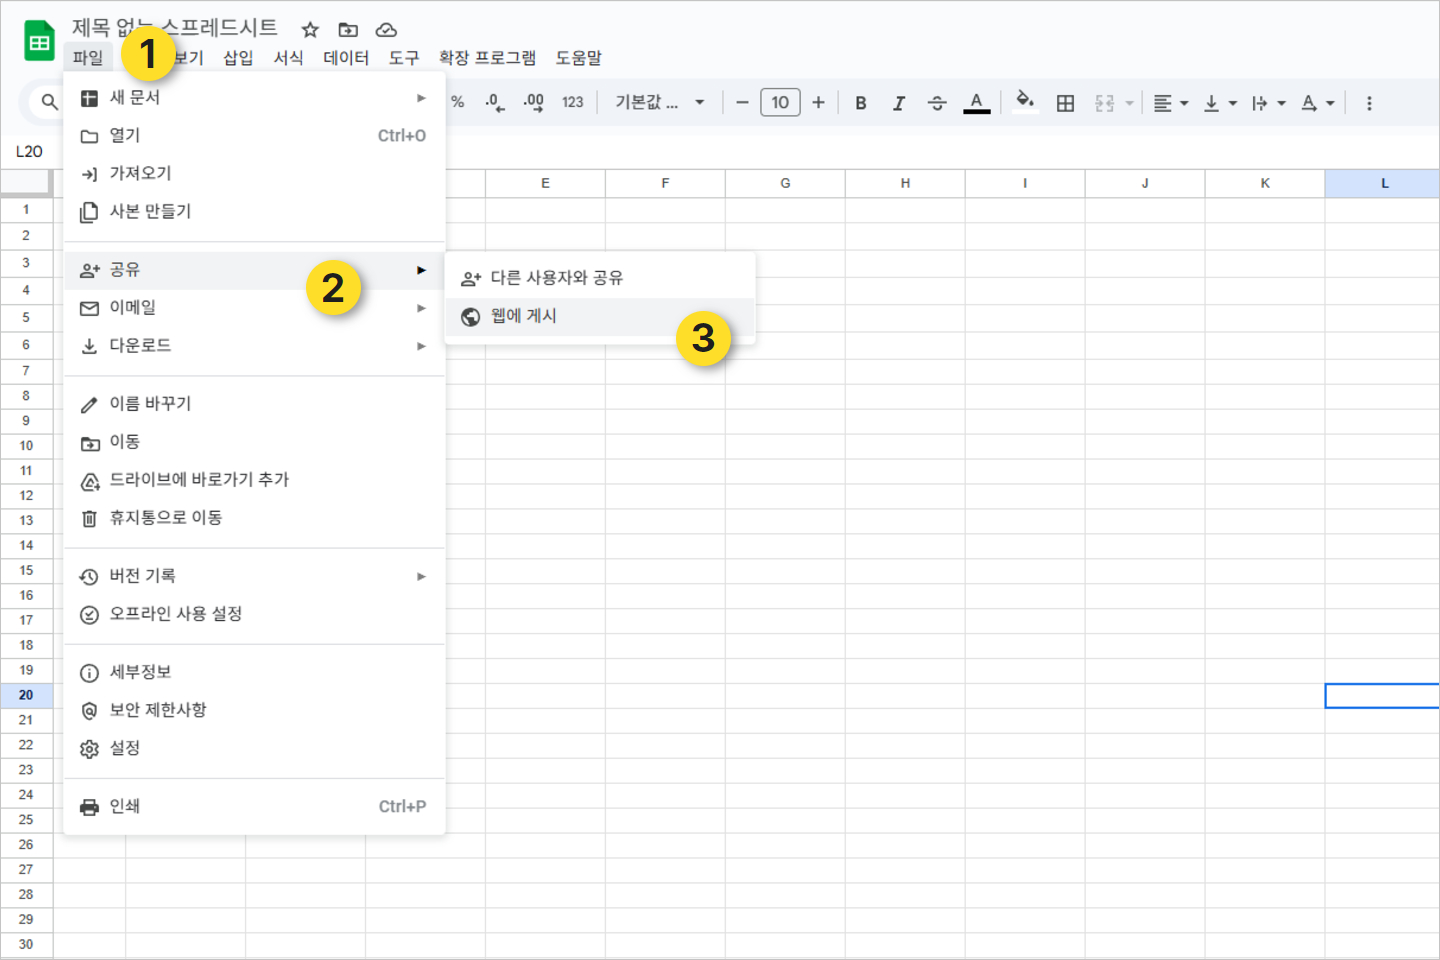
Task: Toggle bold formatting in toolbar
Action: pyautogui.click(x=860, y=103)
